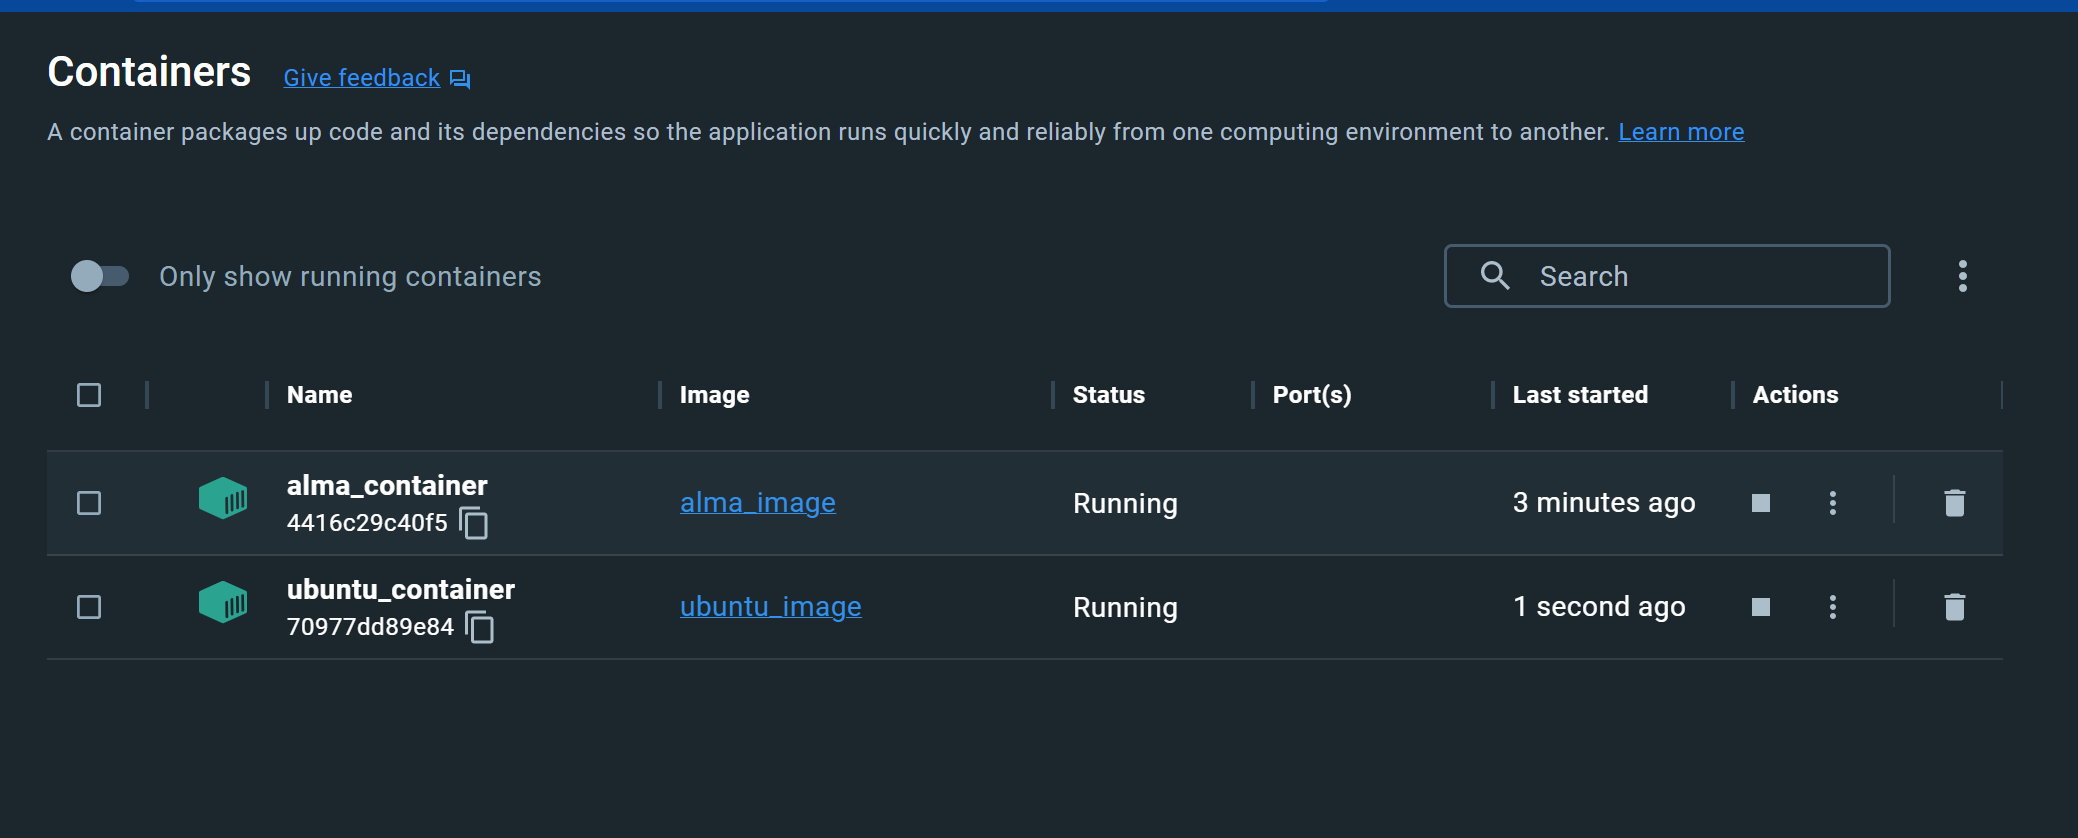This screenshot has height=838, width=2078.
Task: Copy alma_container ID 4416c29c40f5
Action: (474, 523)
